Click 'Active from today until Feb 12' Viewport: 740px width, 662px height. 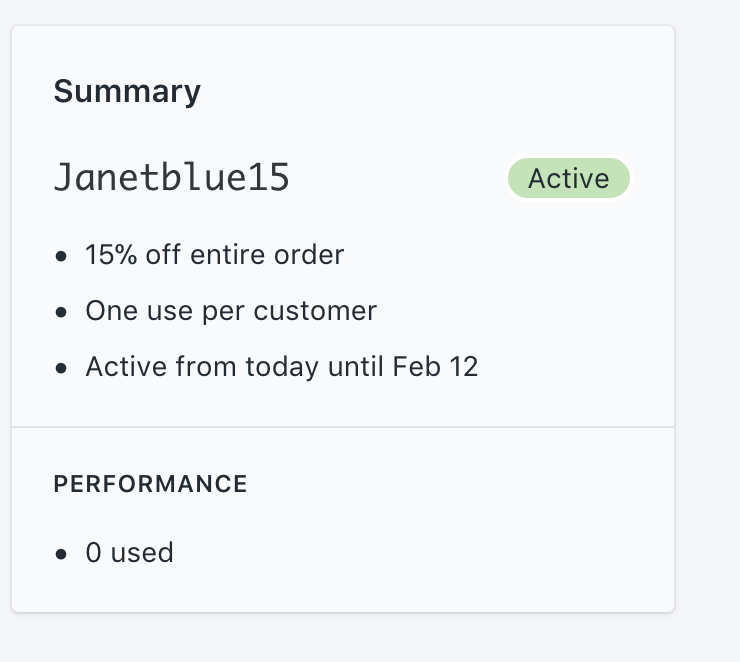[282, 367]
